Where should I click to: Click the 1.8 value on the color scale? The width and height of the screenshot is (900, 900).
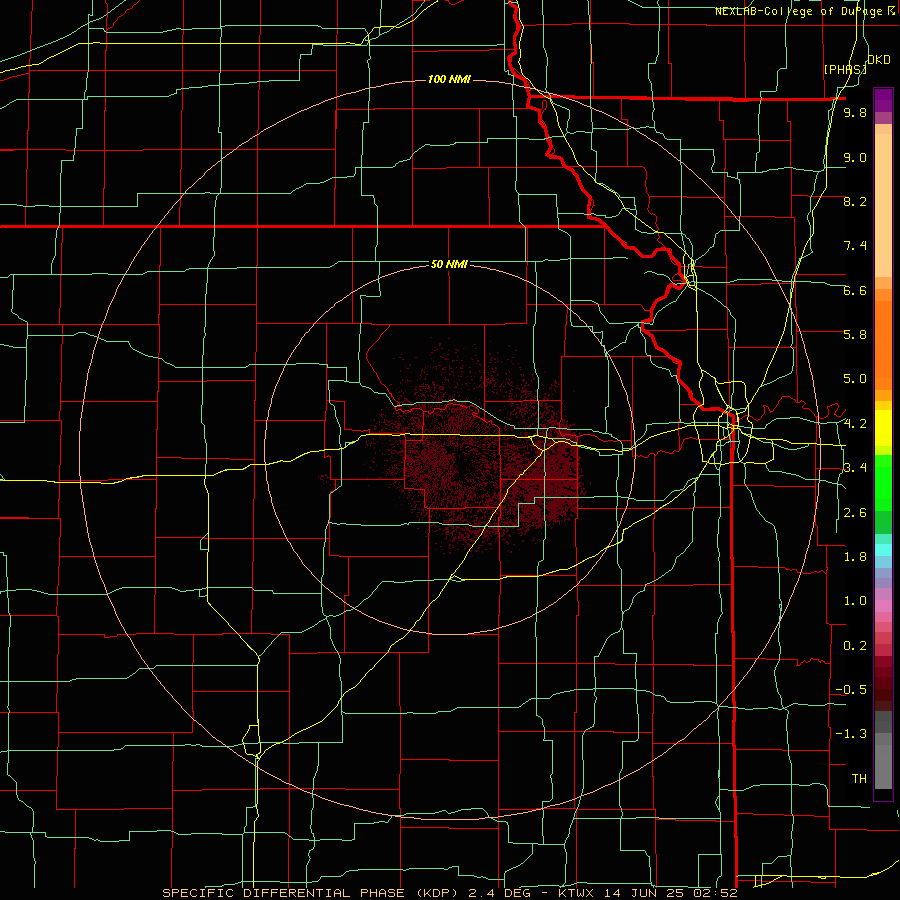click(x=855, y=557)
